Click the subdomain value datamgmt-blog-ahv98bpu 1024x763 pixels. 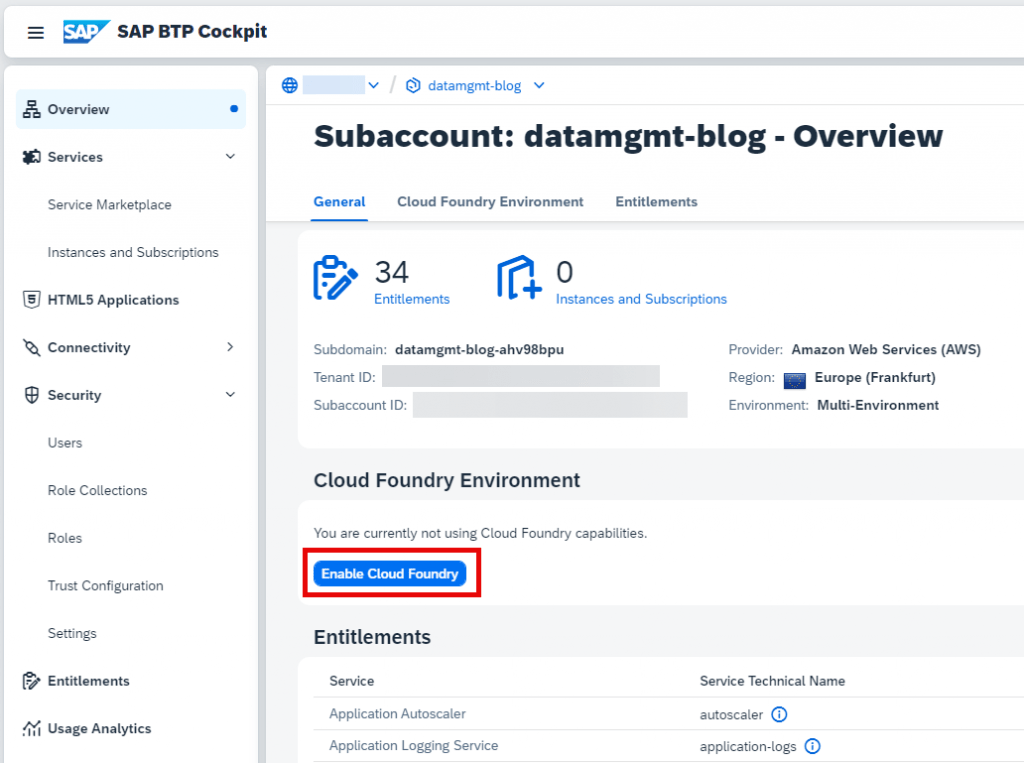tap(479, 349)
